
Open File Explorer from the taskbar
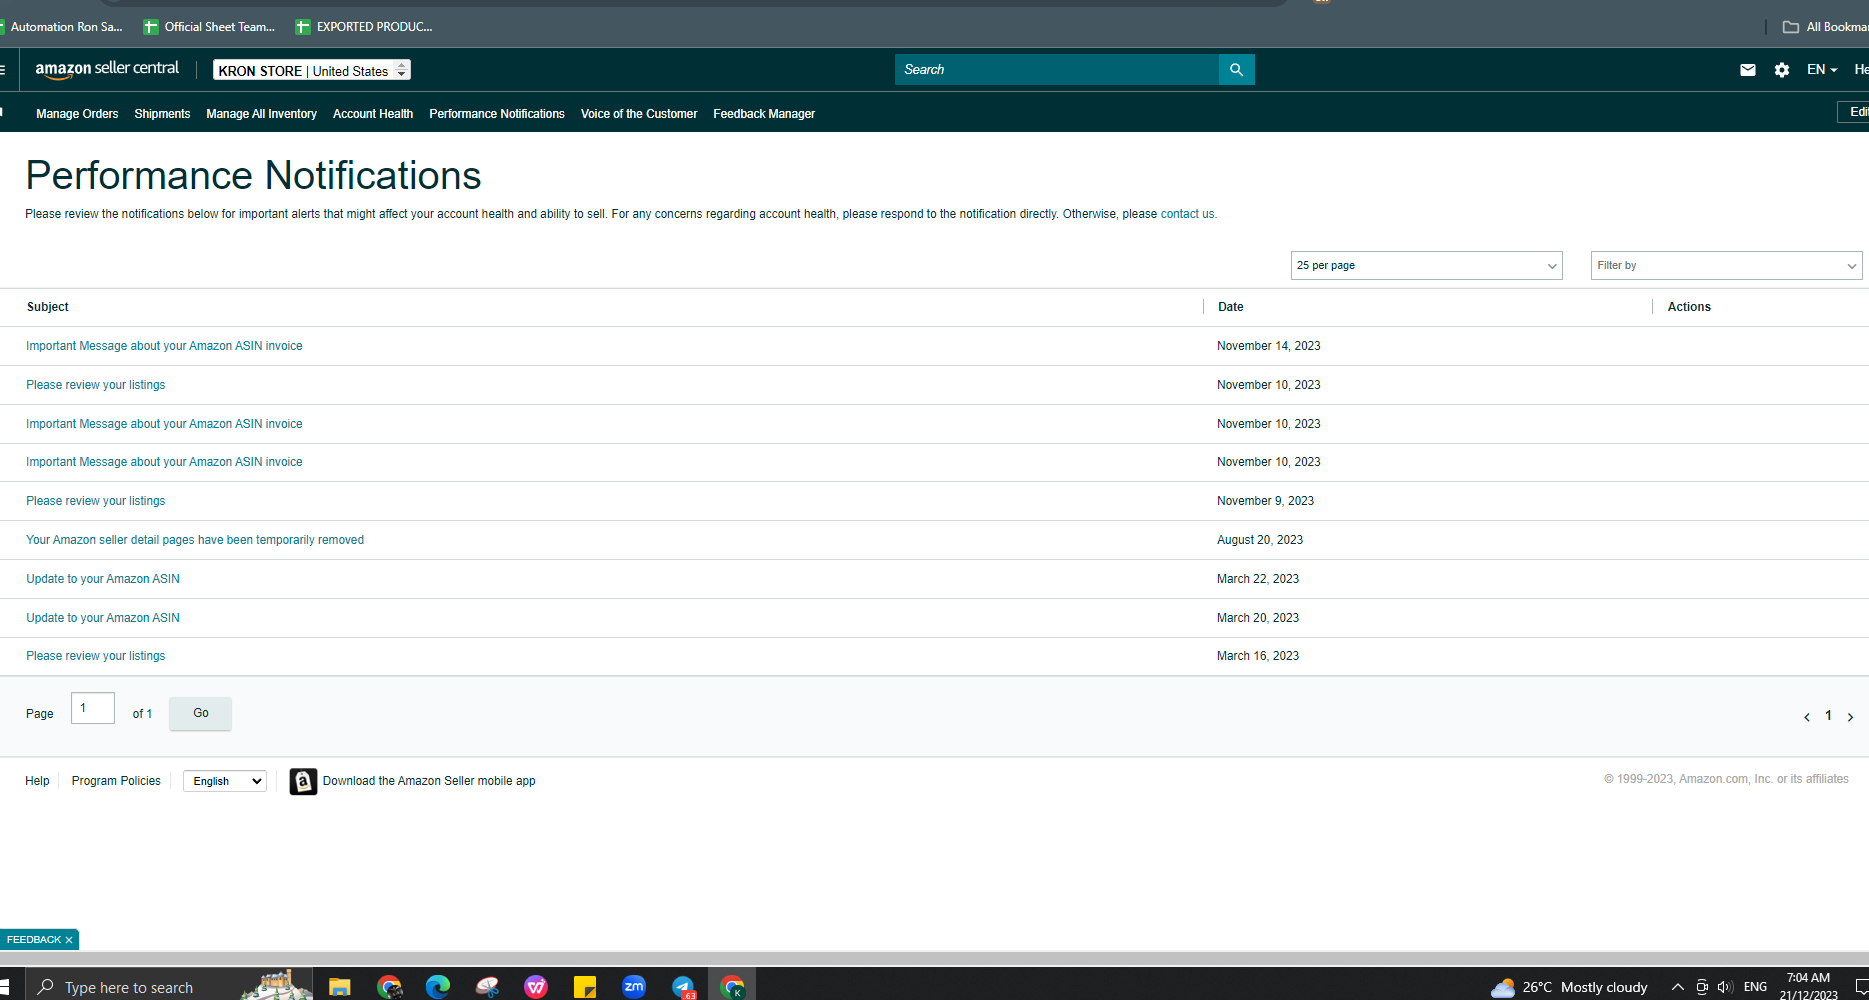[x=340, y=987]
